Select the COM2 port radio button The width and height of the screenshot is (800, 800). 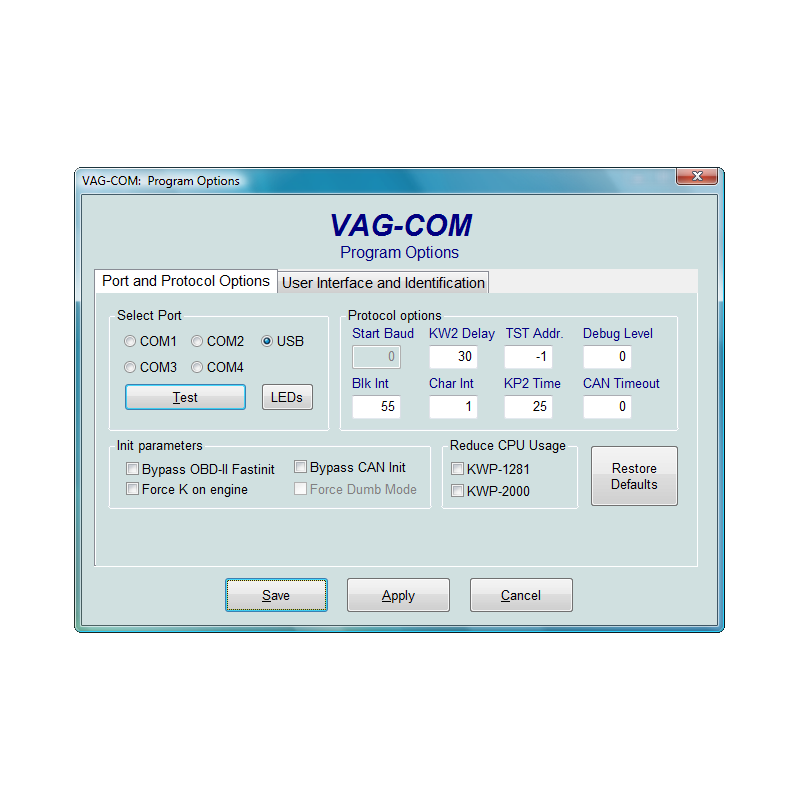pos(197,341)
